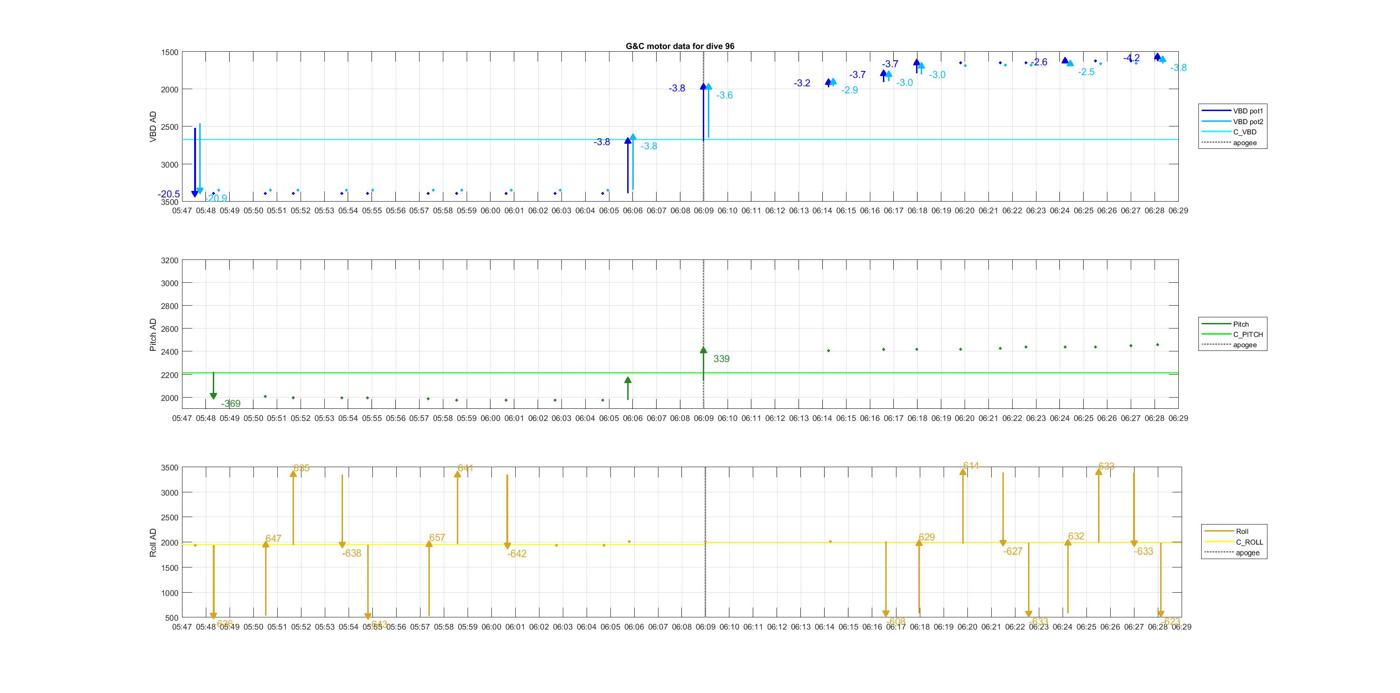Click the '06:29' x-tick under Pitch plot
Screen dimensions: 1400x693
1178,418
